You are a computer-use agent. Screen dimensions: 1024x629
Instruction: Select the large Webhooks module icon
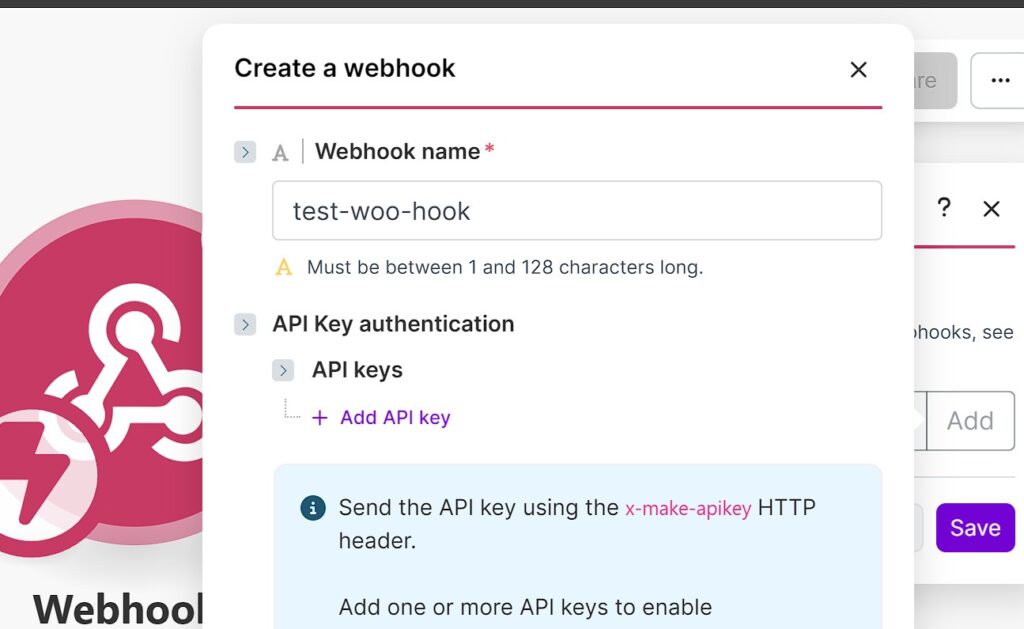click(120, 360)
